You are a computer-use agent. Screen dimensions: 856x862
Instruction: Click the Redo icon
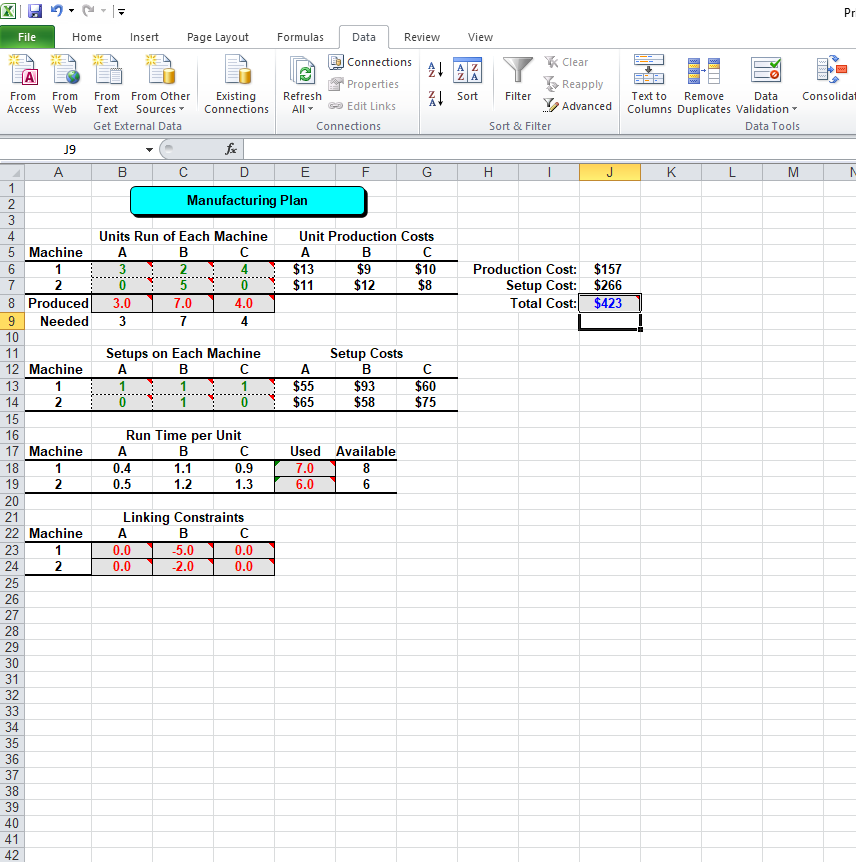88,10
